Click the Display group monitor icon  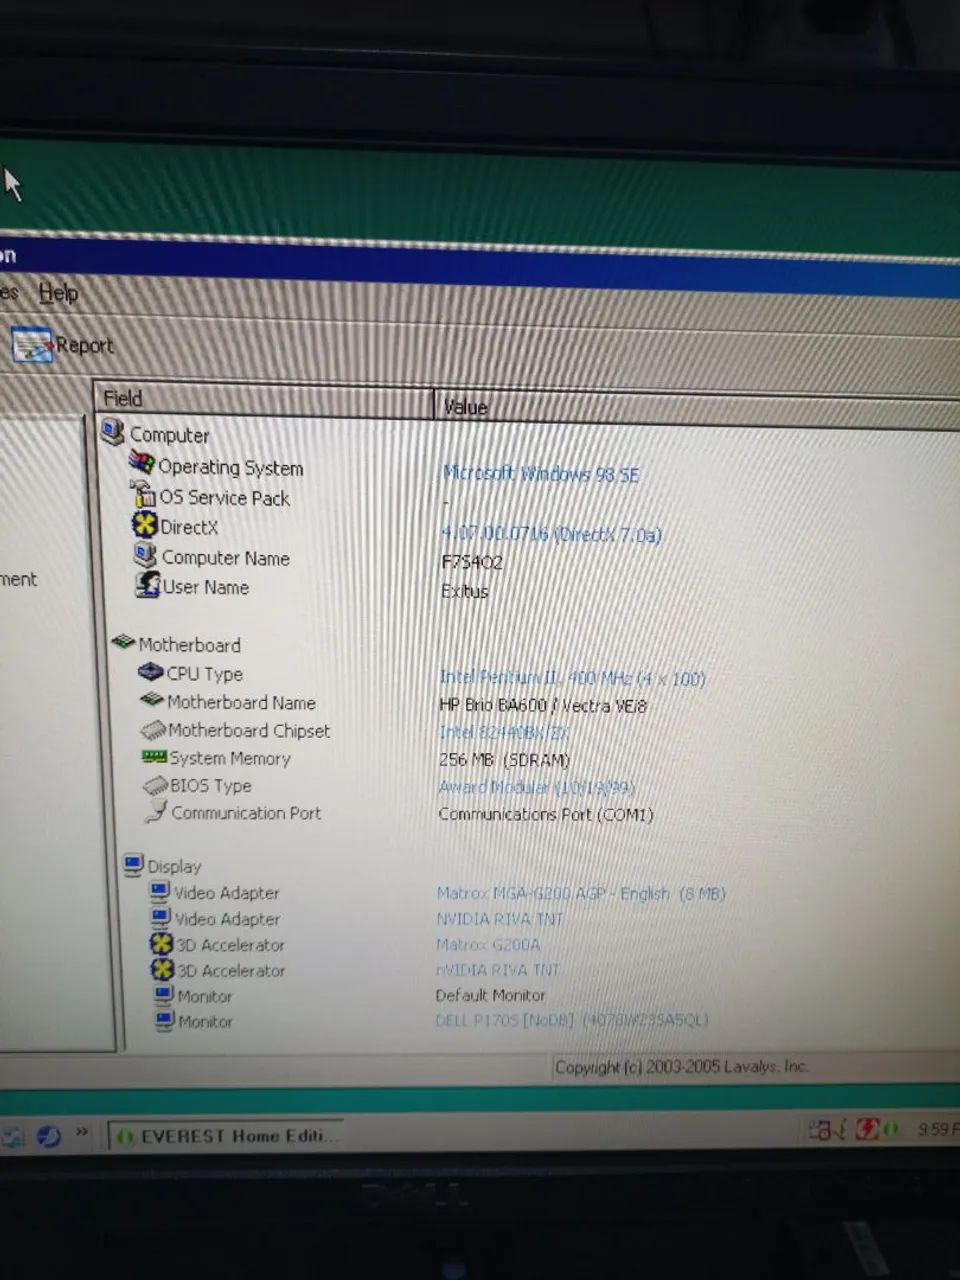coord(133,864)
